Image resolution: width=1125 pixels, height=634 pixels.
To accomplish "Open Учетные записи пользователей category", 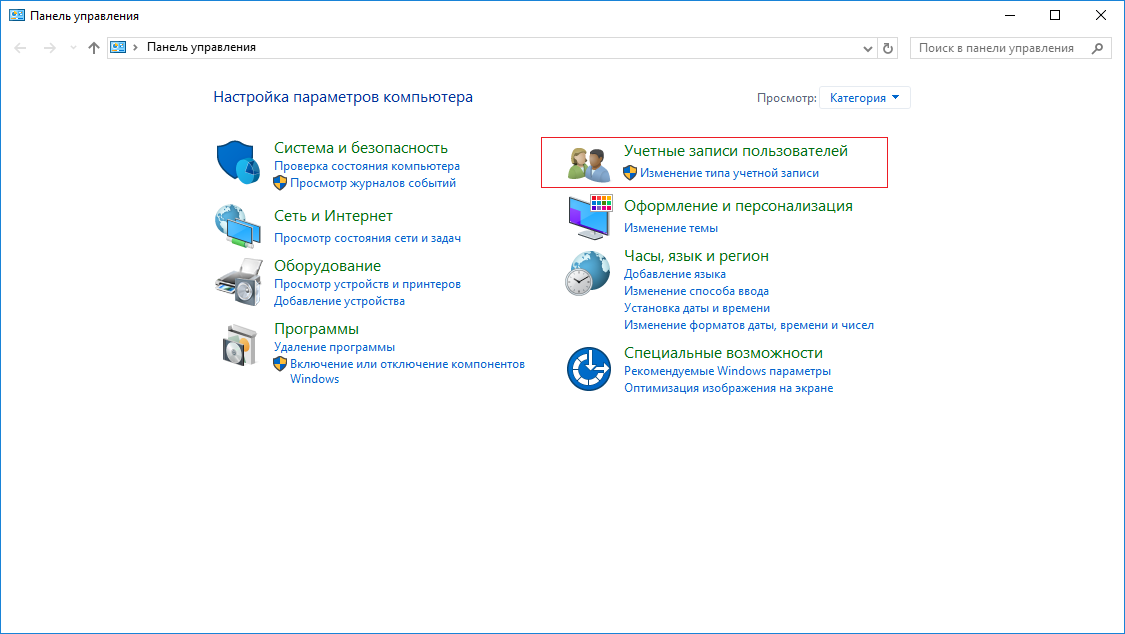I will click(736, 151).
